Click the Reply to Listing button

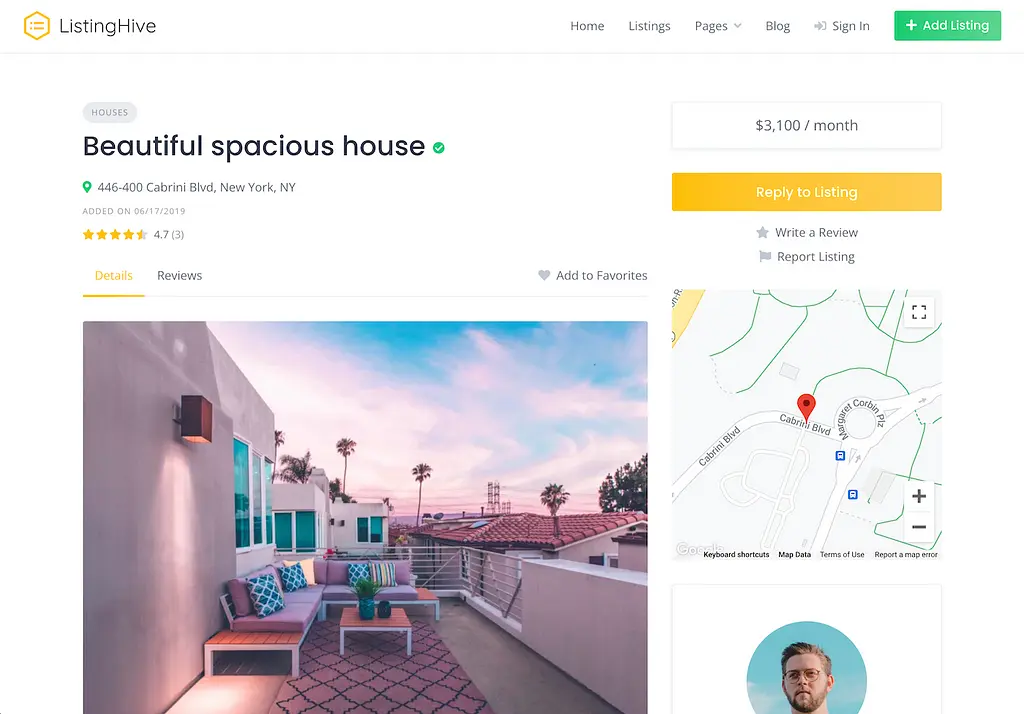pyautogui.click(x=807, y=192)
